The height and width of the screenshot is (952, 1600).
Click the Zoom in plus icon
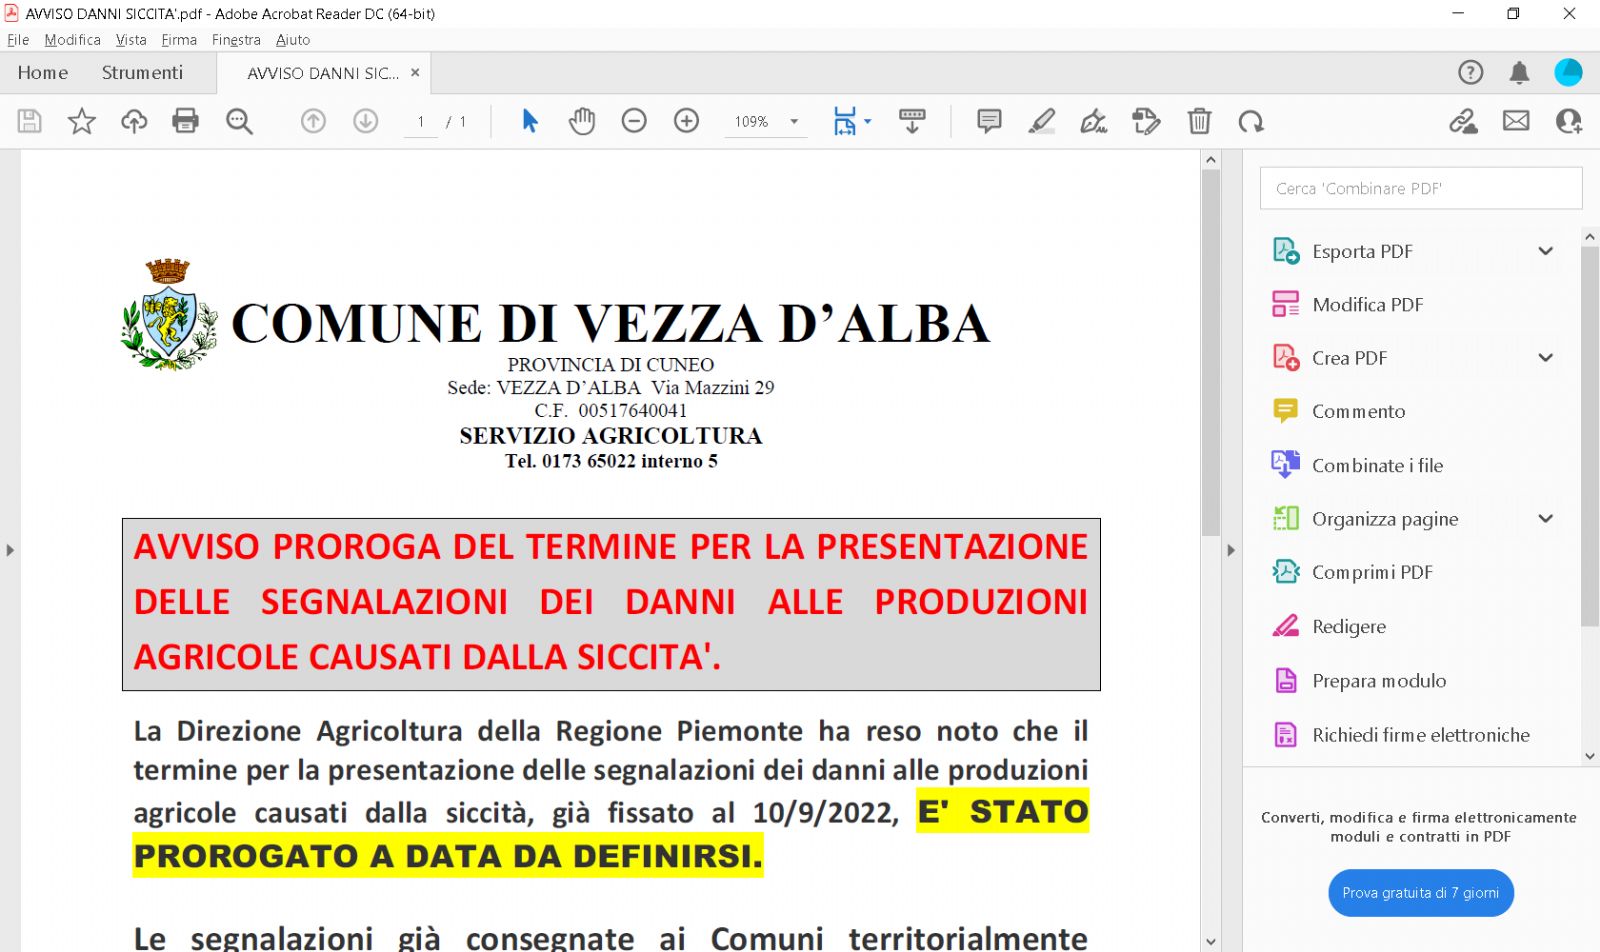[686, 121]
